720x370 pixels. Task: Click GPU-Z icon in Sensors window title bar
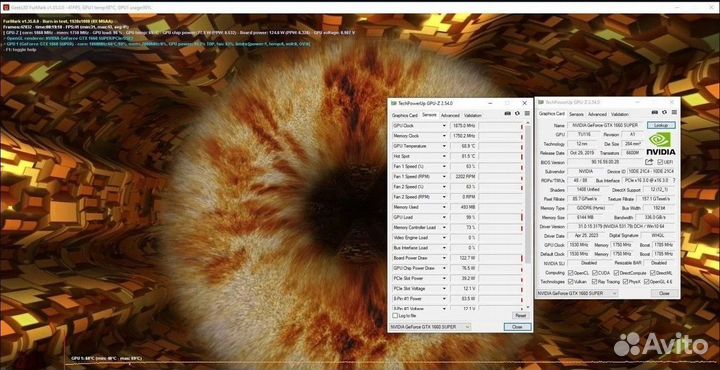(x=393, y=103)
